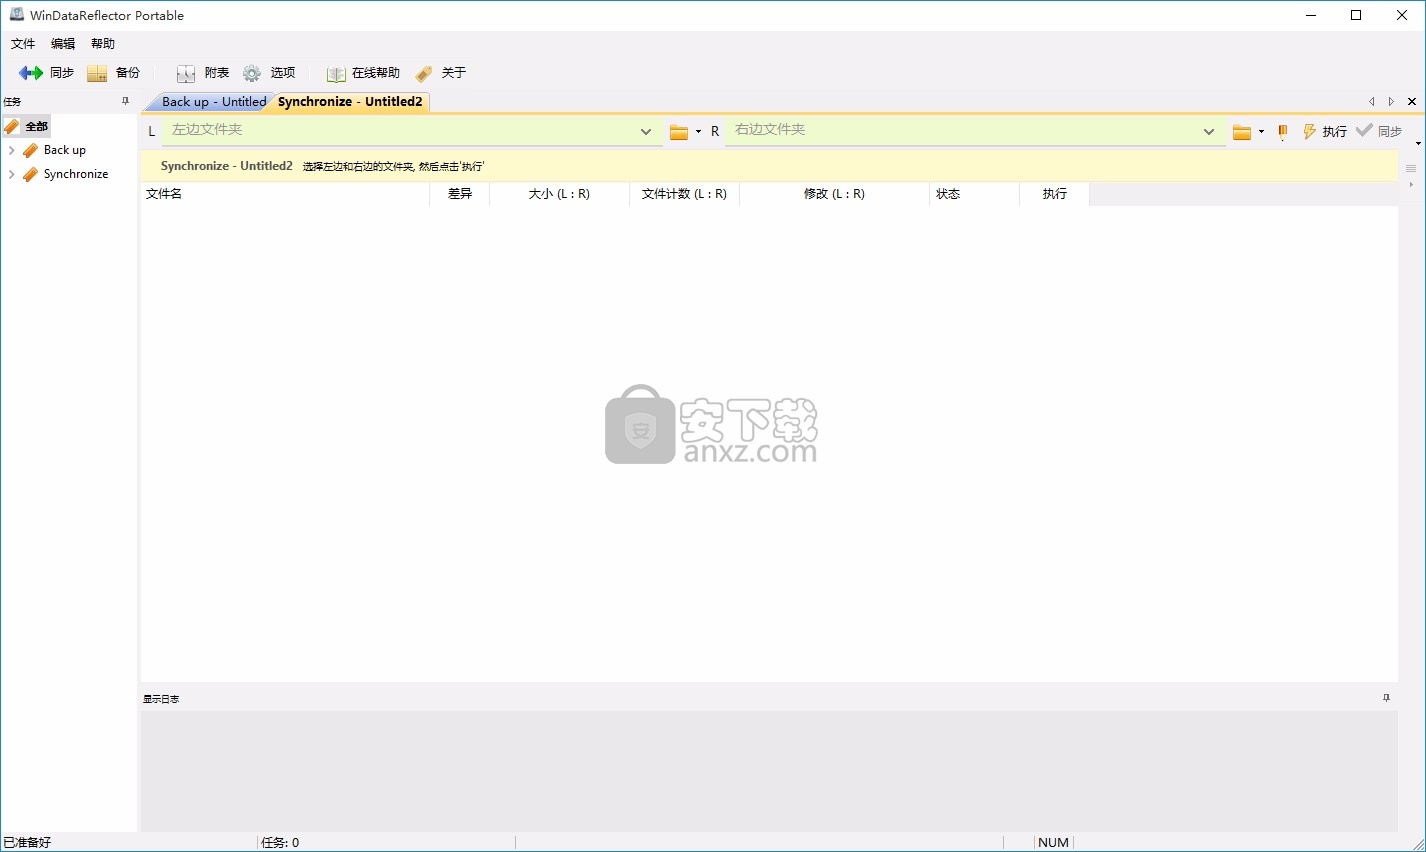This screenshot has width=1426, height=852.
Task: Open the left folder history dropdown
Action: click(x=646, y=131)
